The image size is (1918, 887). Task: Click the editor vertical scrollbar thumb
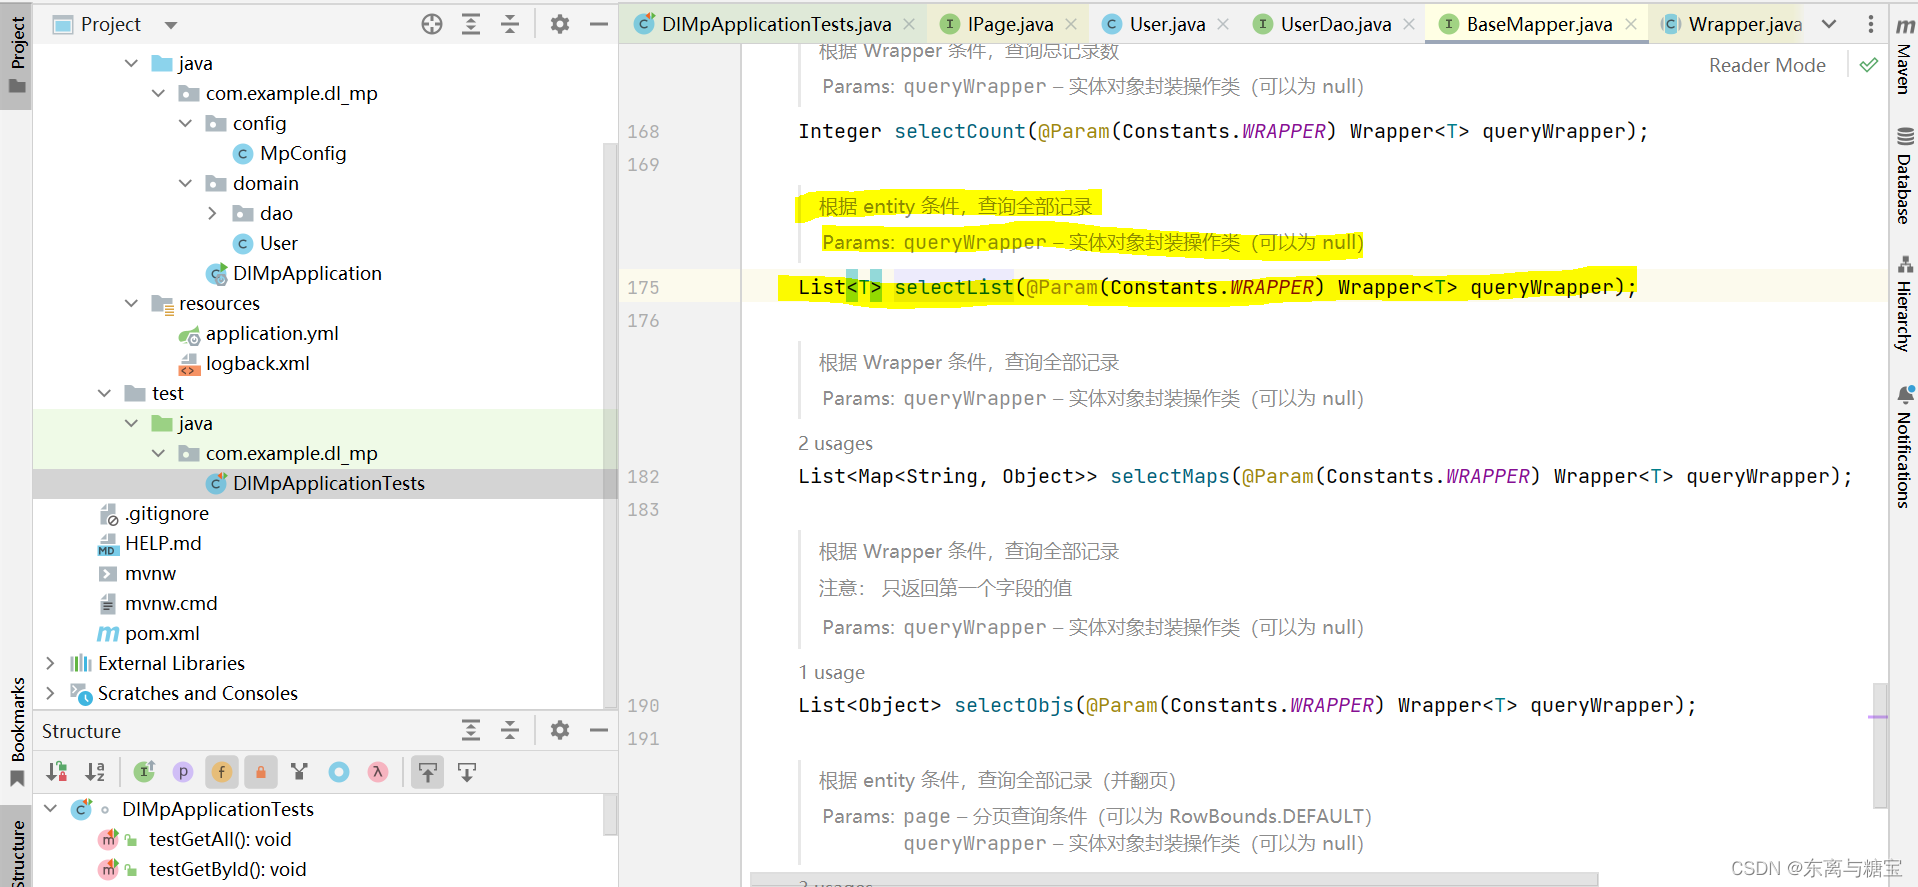coord(1880,745)
